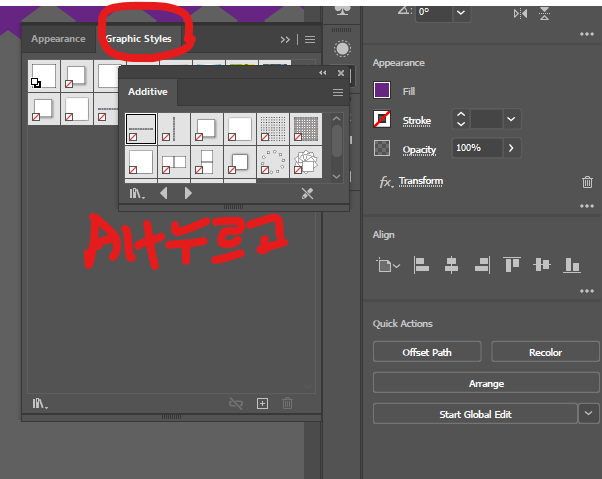Load previous graphic styles library
Image resolution: width=602 pixels, height=479 pixels.
[x=164, y=193]
